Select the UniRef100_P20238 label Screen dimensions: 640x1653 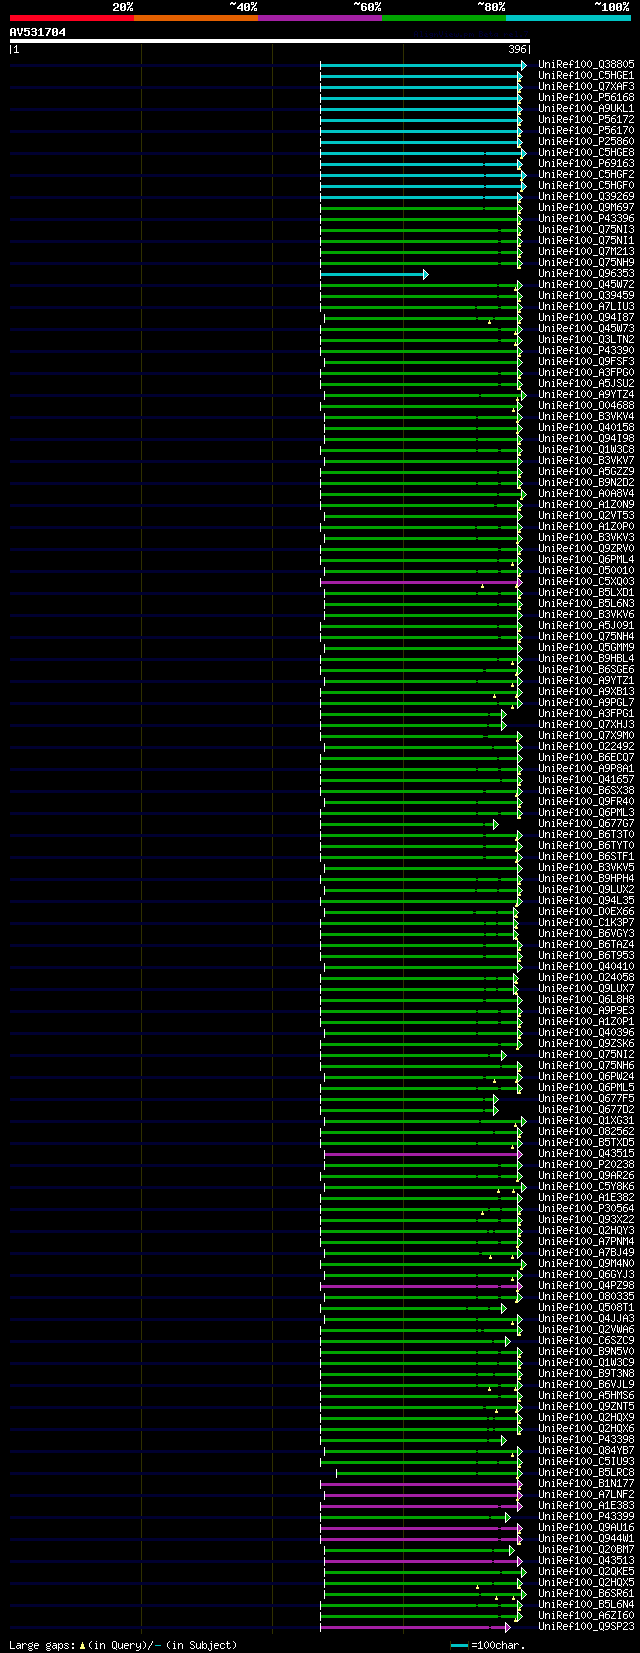tap(586, 1164)
